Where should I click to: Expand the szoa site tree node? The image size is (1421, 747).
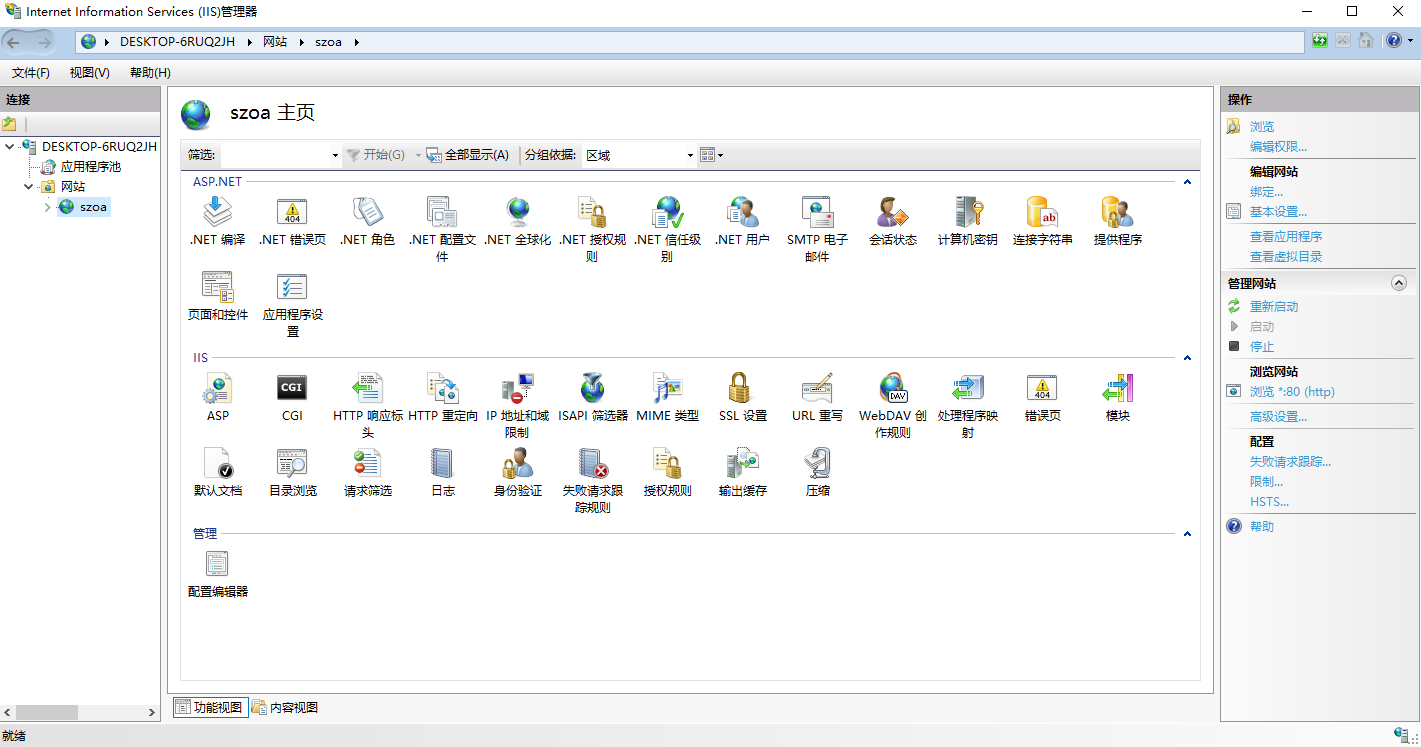[47, 207]
